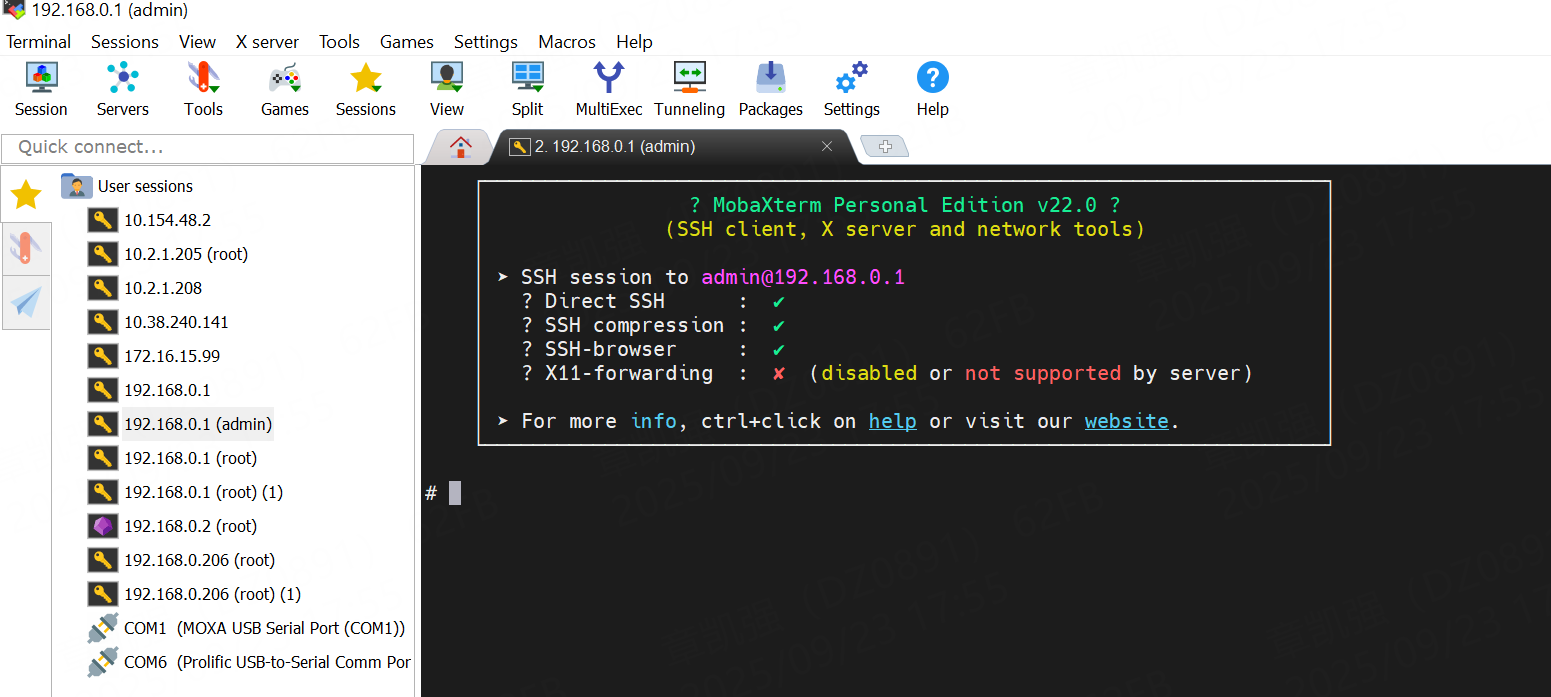The height and width of the screenshot is (697, 1551).
Task: Open the Games menu in menu bar
Action: [406, 42]
